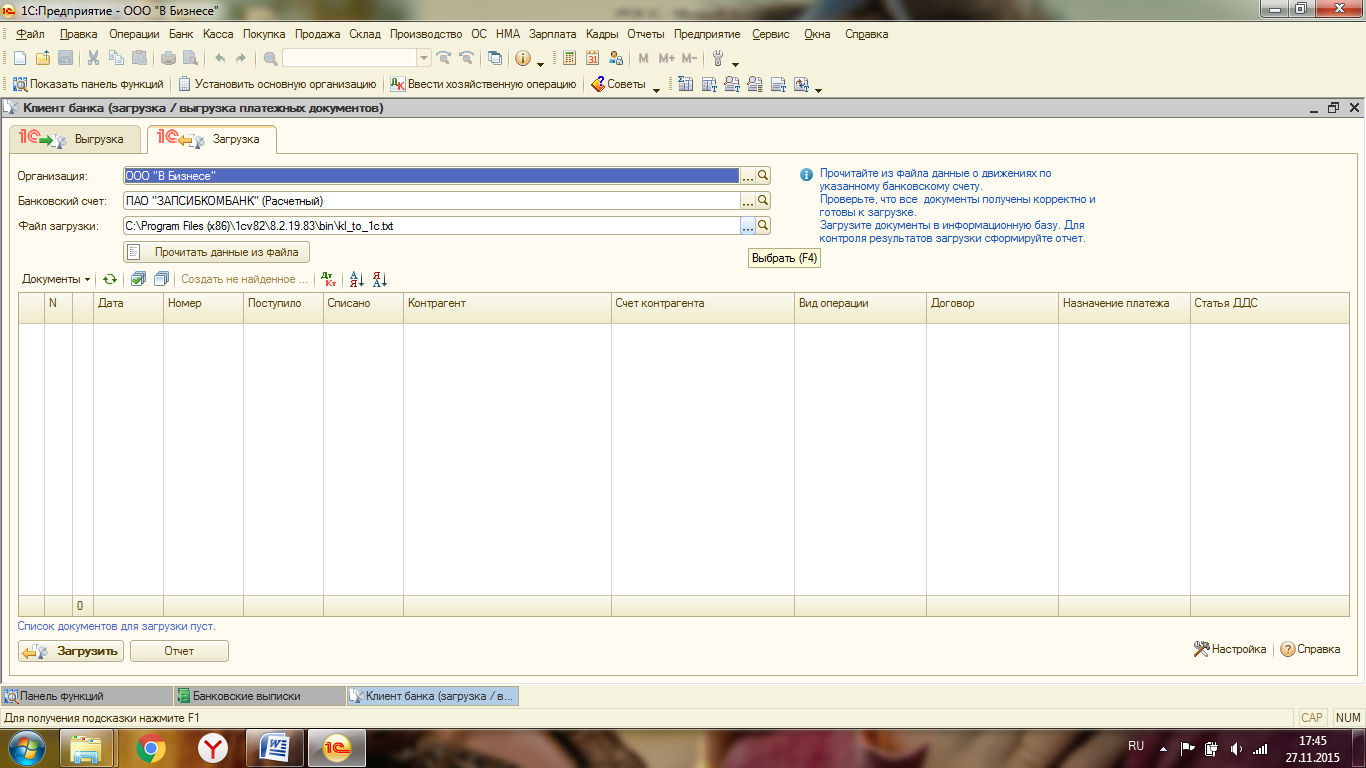This screenshot has height=768, width=1366.
Task: Click the windows list icon
Action: click(494, 58)
